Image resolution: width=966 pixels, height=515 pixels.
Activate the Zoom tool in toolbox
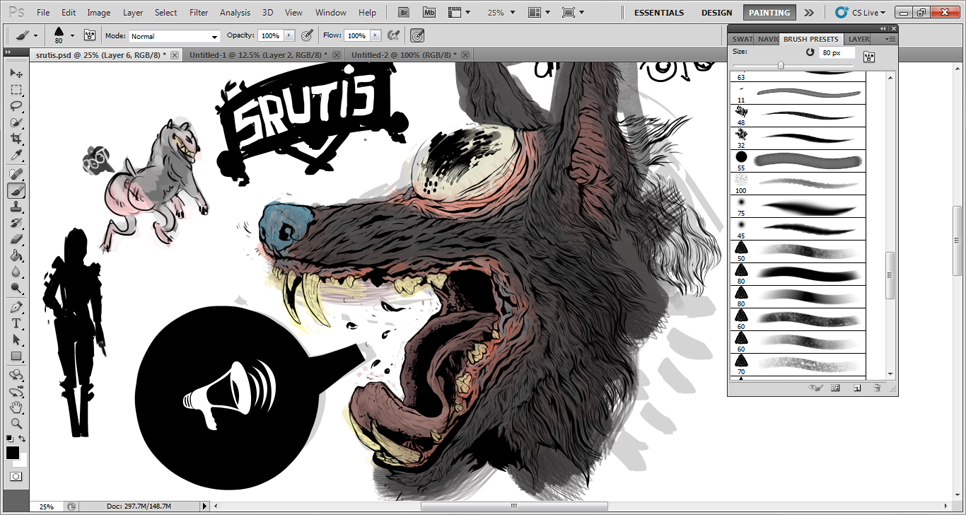coord(16,423)
